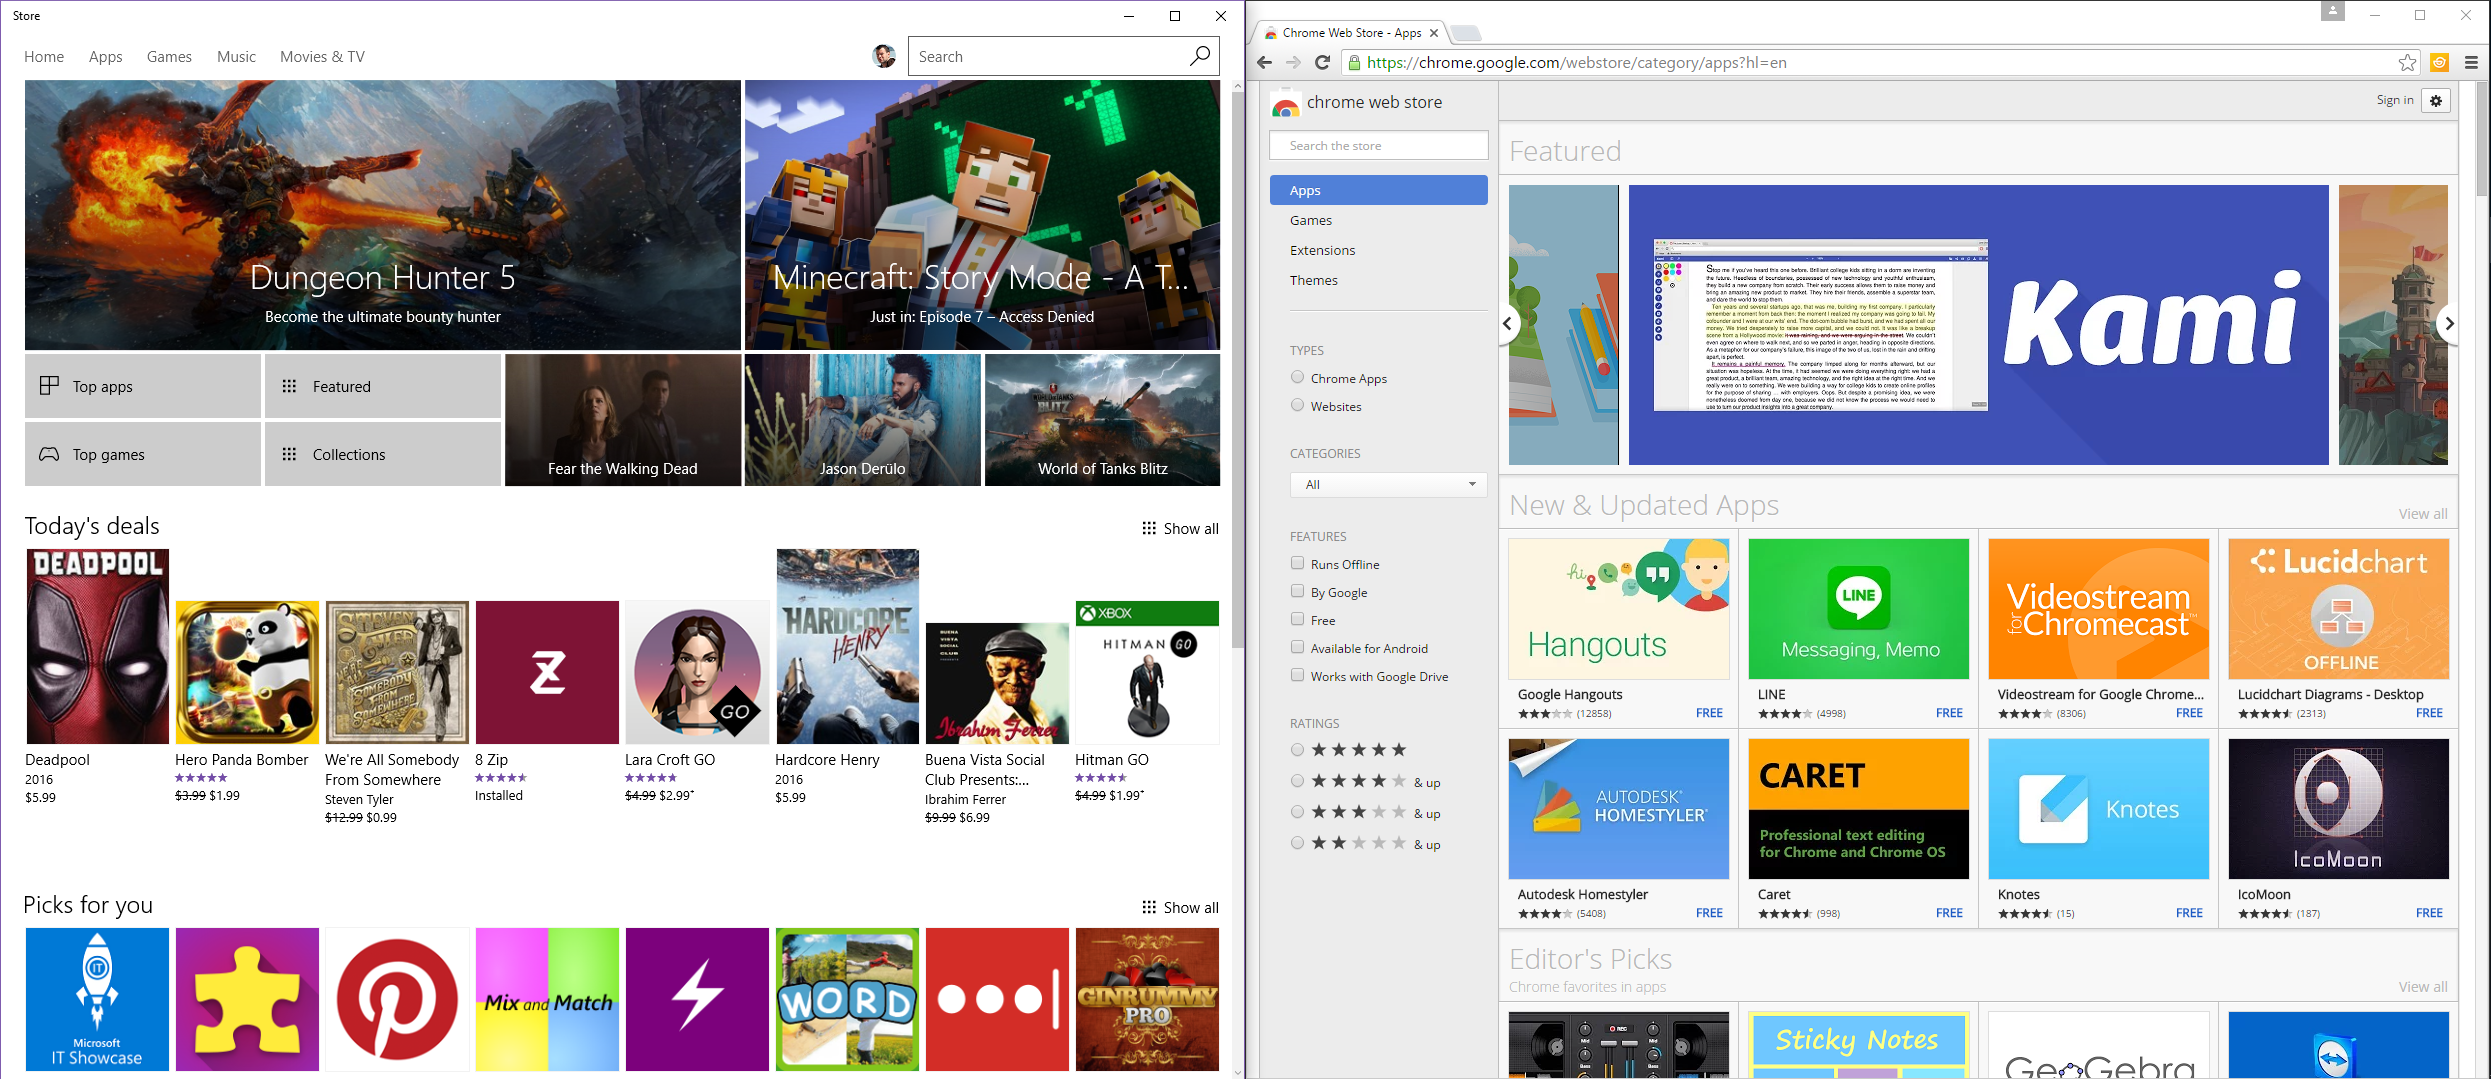Select the four stars & up filter
Viewport: 2491px width, 1079px height.
pos(1297,780)
